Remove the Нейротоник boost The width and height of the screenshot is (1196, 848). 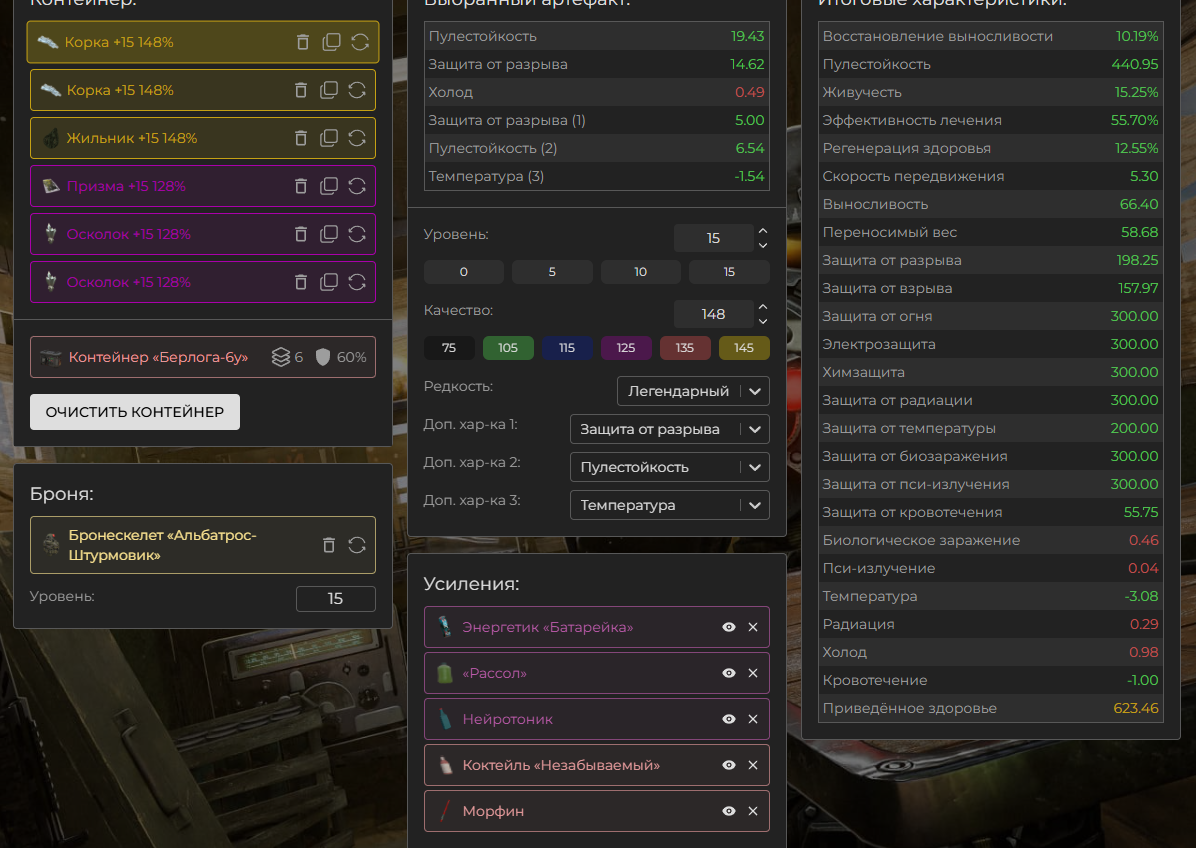point(753,719)
